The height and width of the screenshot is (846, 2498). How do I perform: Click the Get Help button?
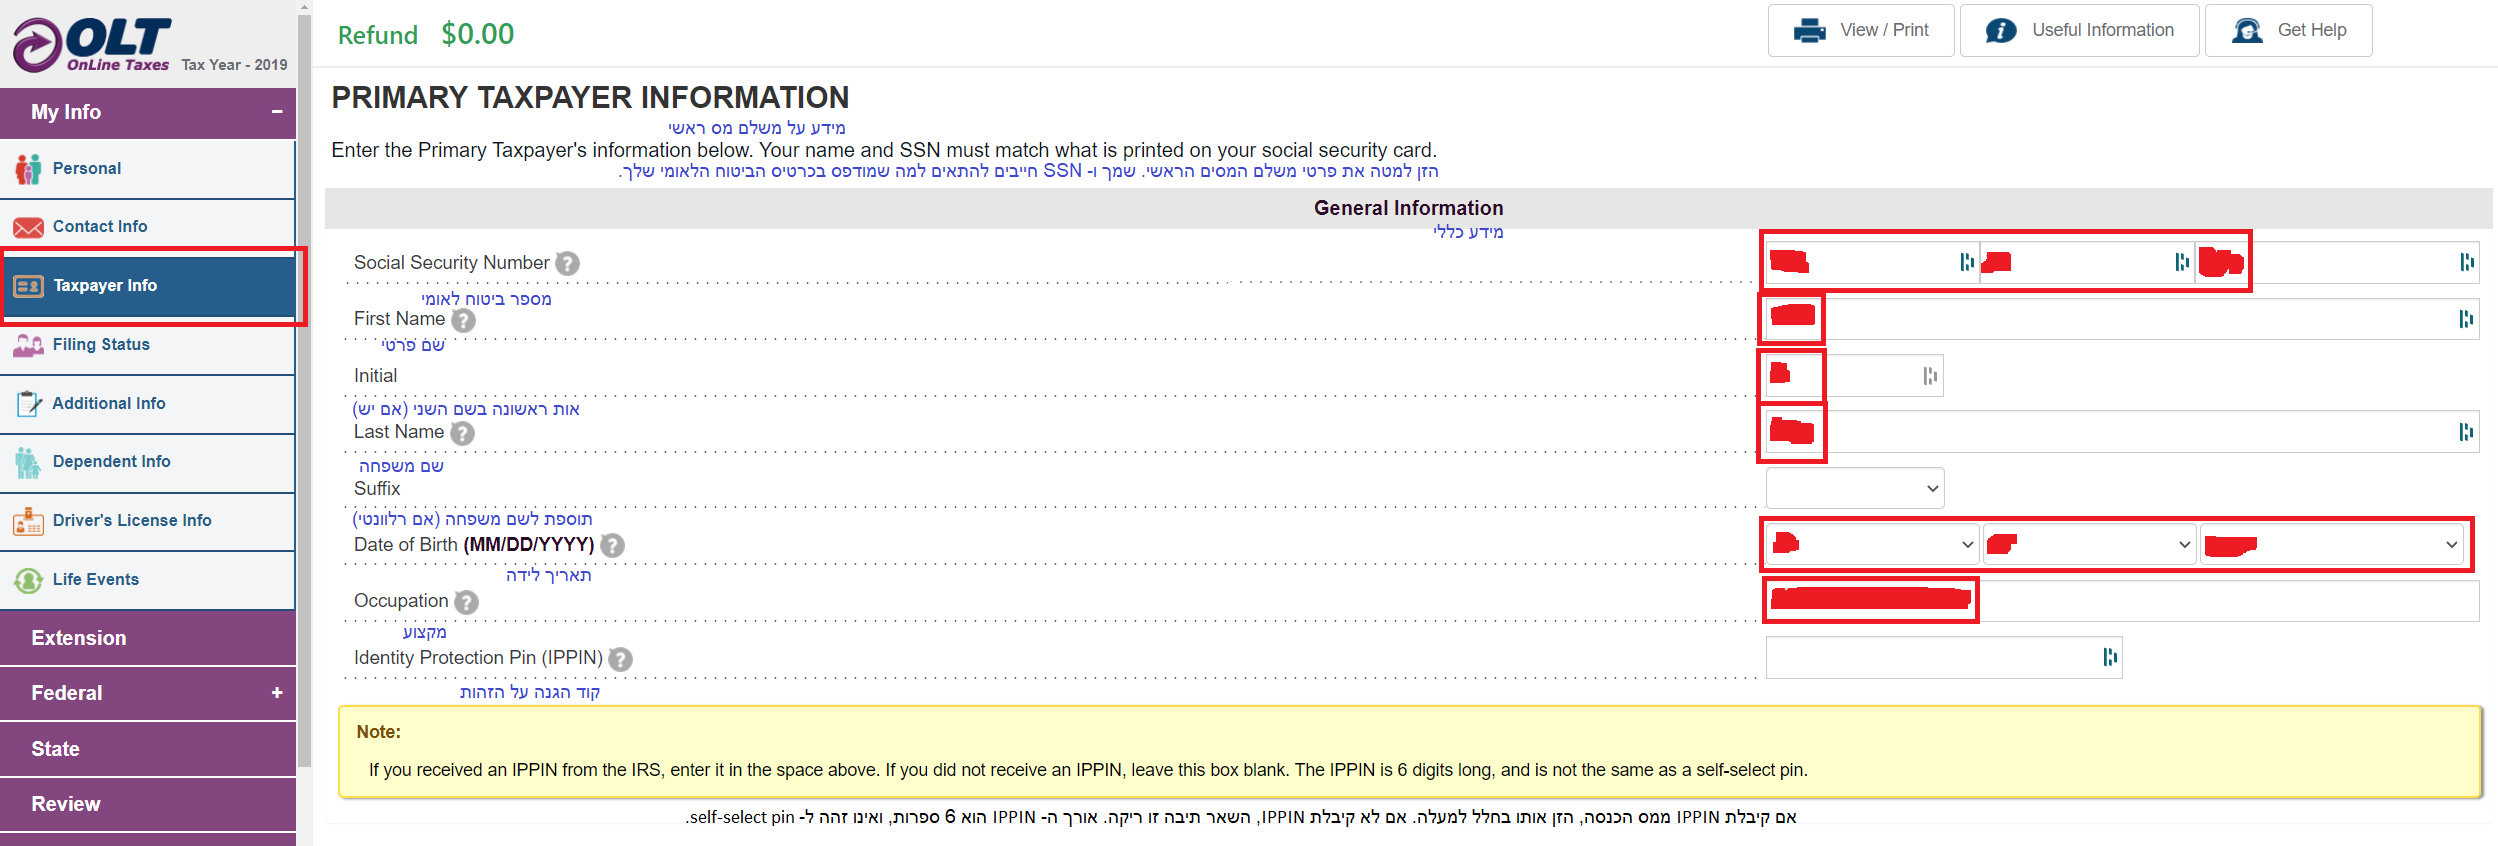(2288, 31)
